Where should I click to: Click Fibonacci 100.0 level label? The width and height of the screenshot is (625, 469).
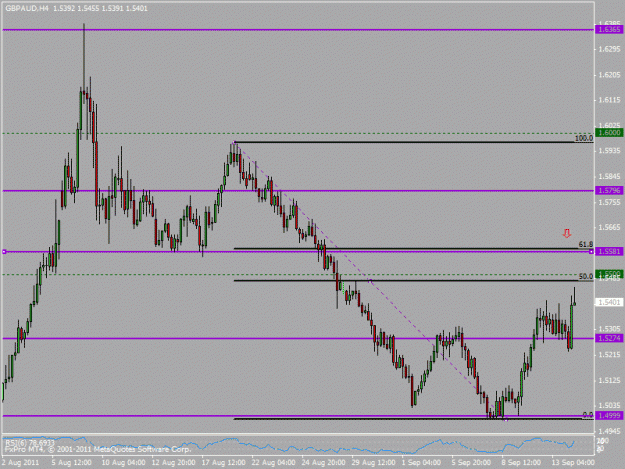(x=584, y=138)
